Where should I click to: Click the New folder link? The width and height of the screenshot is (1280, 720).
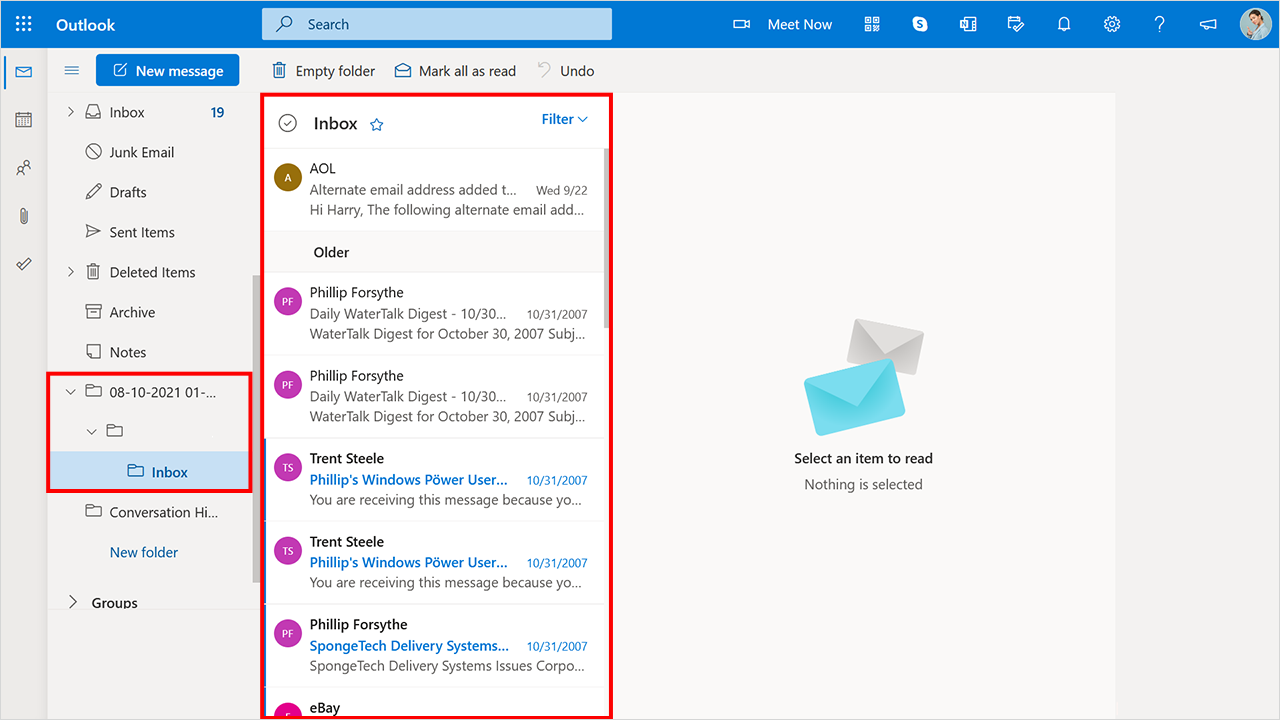click(144, 552)
